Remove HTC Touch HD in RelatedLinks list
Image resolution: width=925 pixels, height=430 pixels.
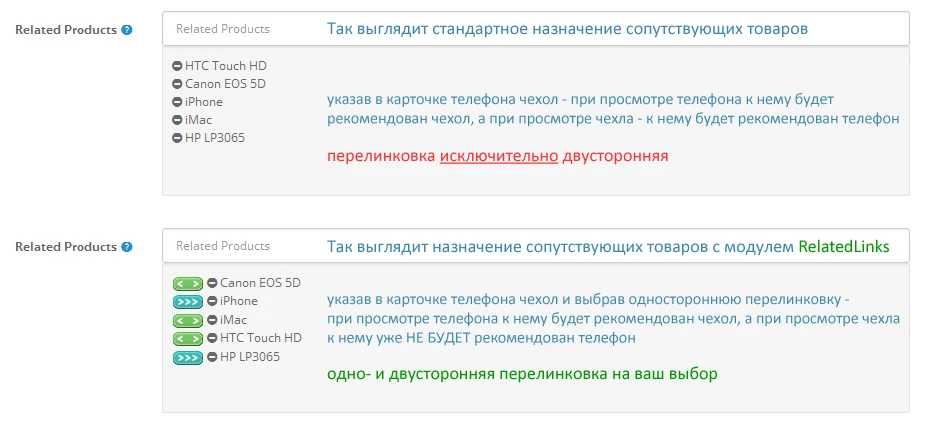click(x=212, y=339)
